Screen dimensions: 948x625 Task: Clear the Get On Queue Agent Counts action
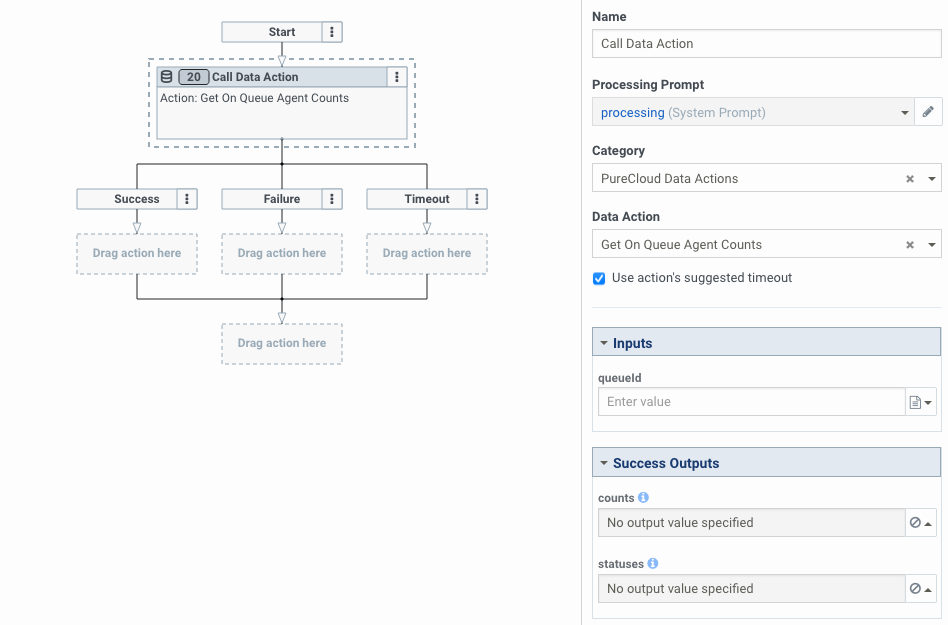tap(909, 244)
